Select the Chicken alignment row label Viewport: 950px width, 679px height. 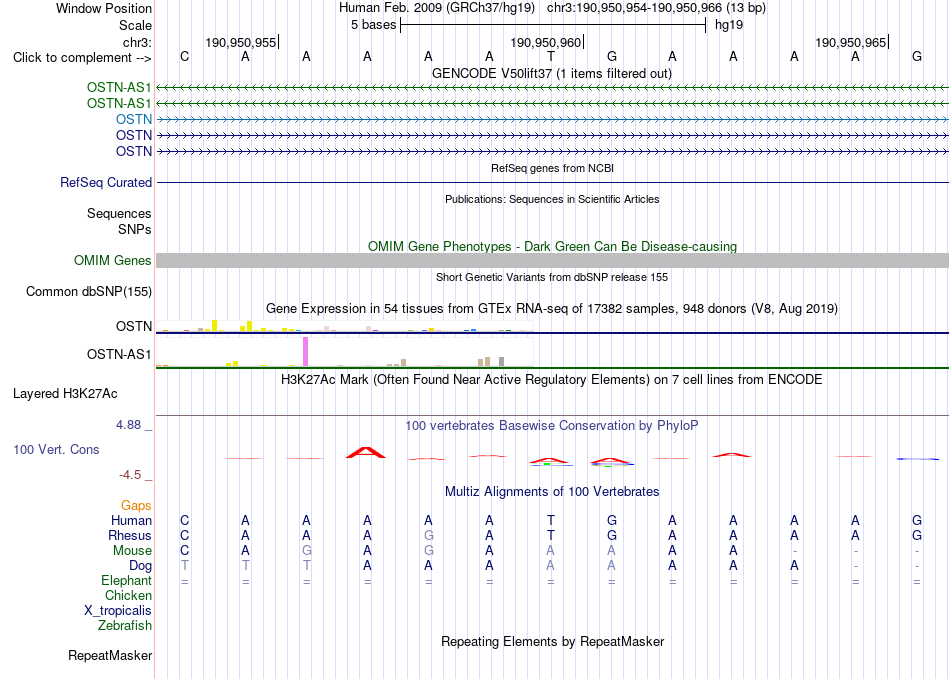tap(128, 595)
